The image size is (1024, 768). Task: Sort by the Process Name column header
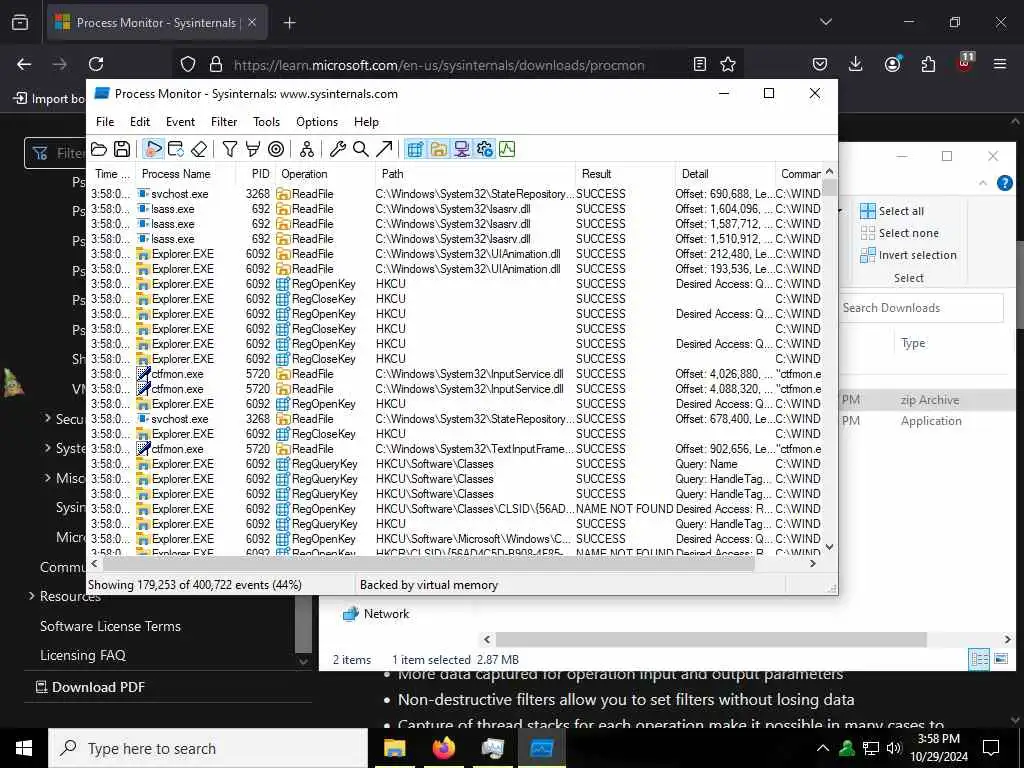click(185, 174)
